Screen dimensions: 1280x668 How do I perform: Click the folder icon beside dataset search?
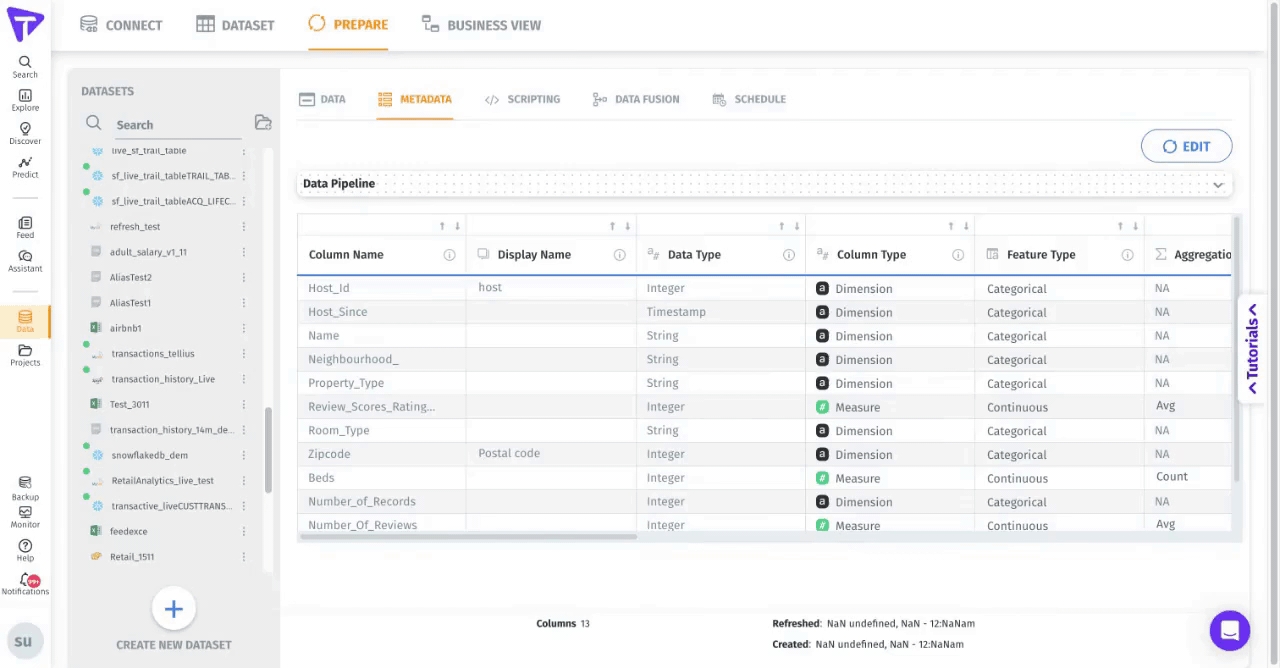pyautogui.click(x=263, y=123)
